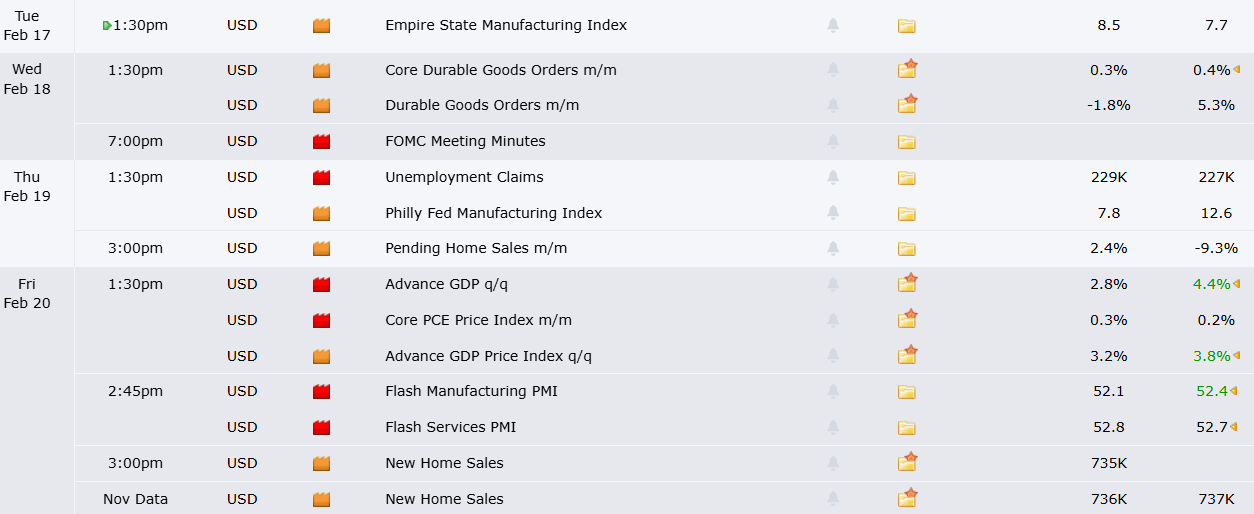This screenshot has width=1254, height=514.
Task: Open detail folder for Empire State Manufacturing Index
Action: pyautogui.click(x=907, y=26)
